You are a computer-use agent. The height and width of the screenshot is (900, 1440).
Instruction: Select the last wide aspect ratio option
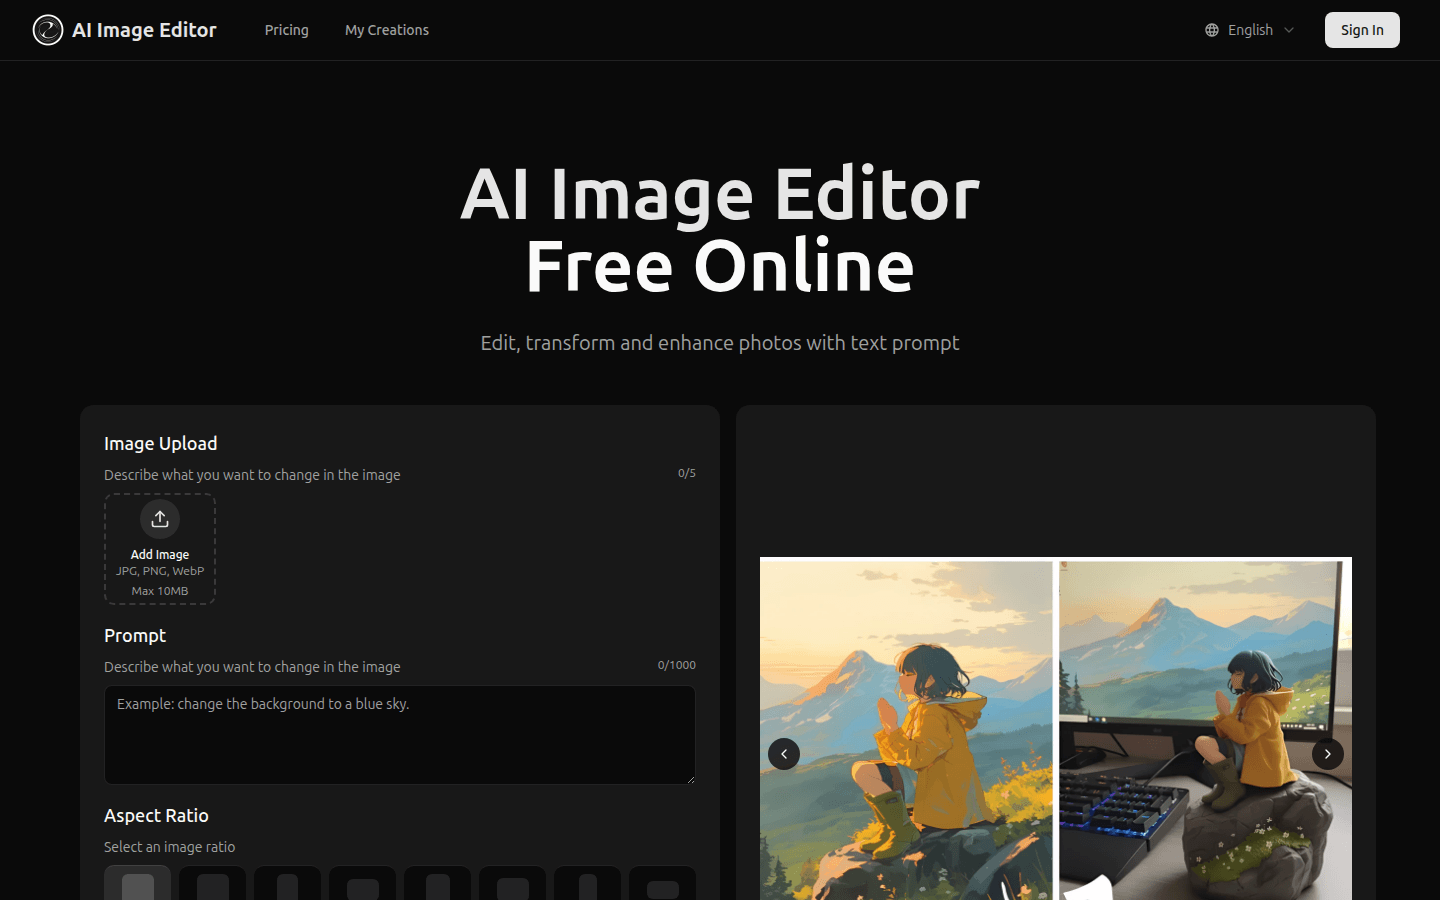[x=662, y=884]
